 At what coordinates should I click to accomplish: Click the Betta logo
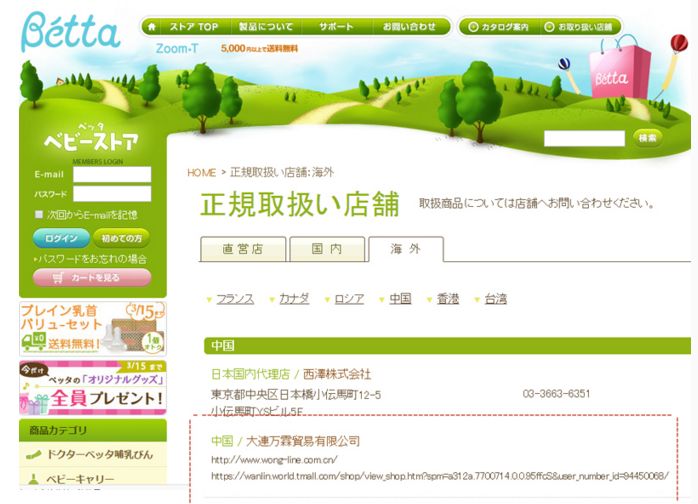click(x=71, y=31)
